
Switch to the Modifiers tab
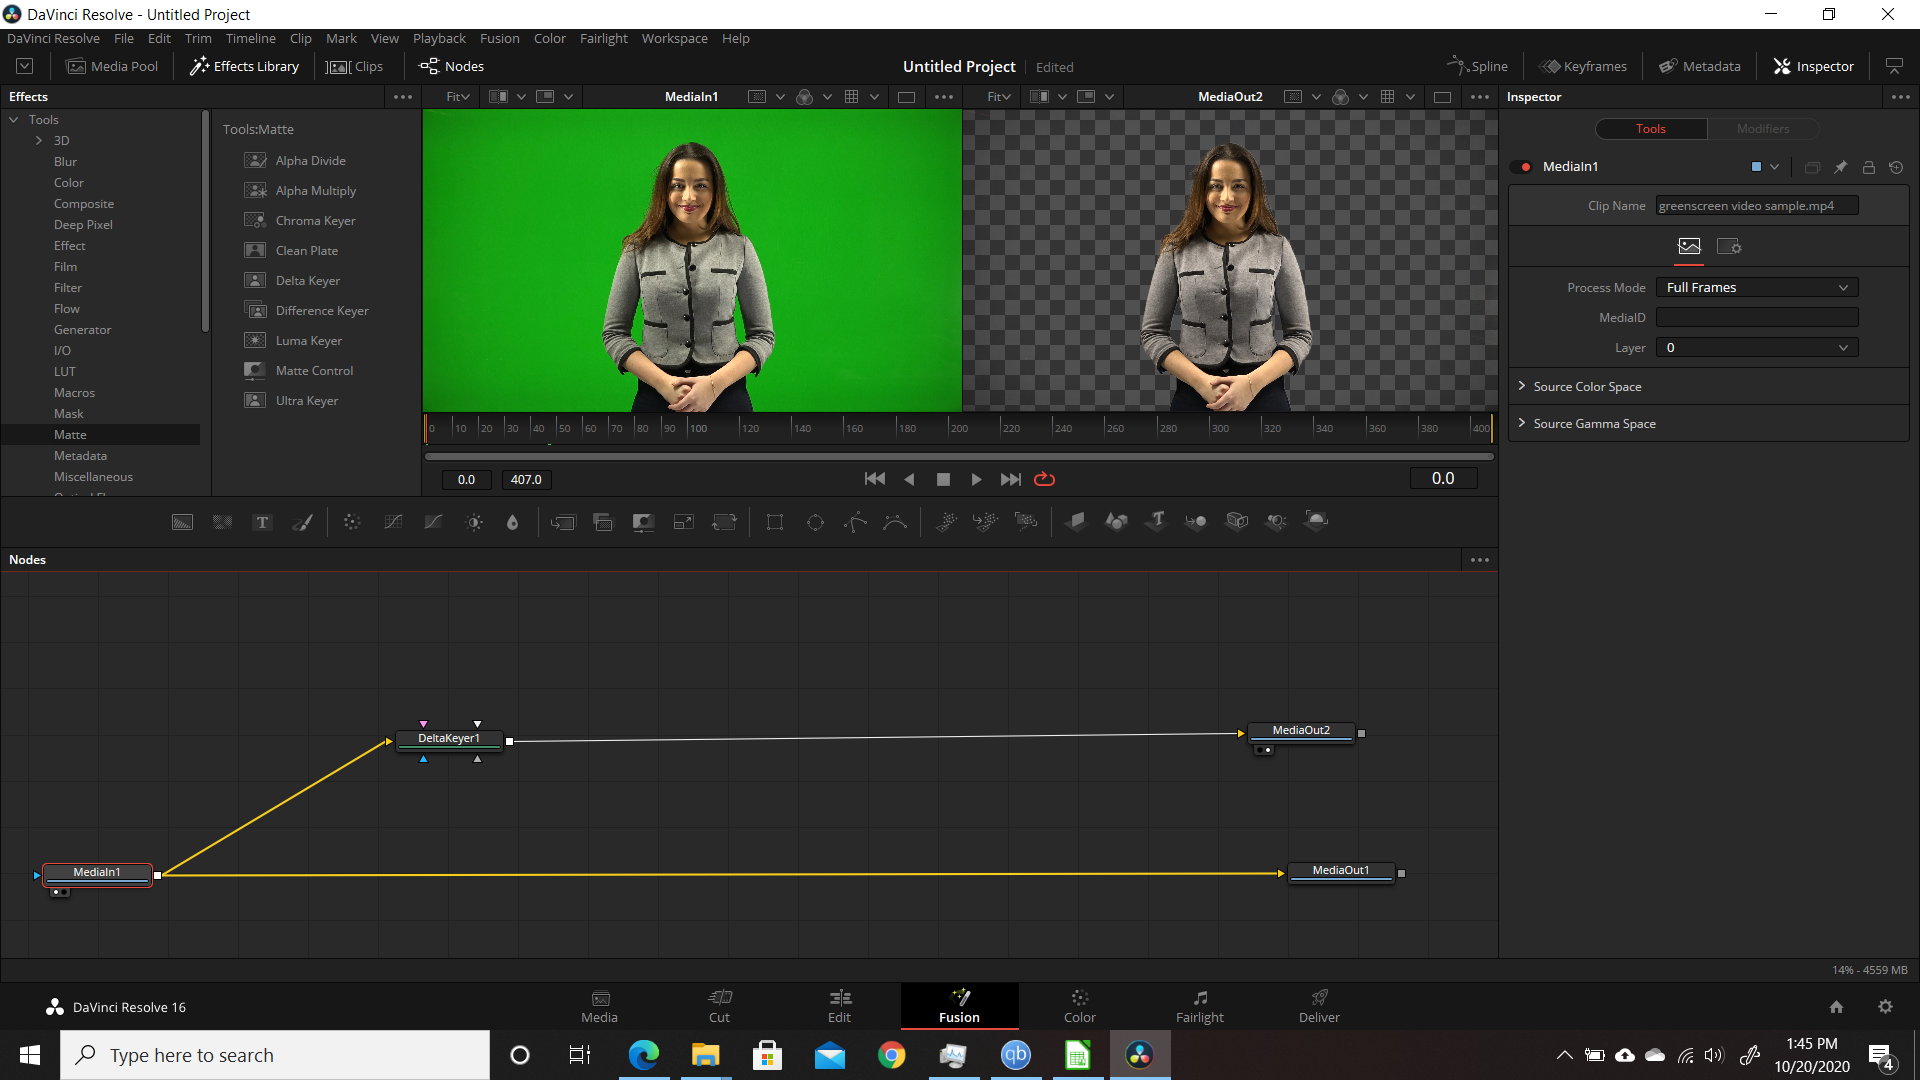(x=1762, y=129)
